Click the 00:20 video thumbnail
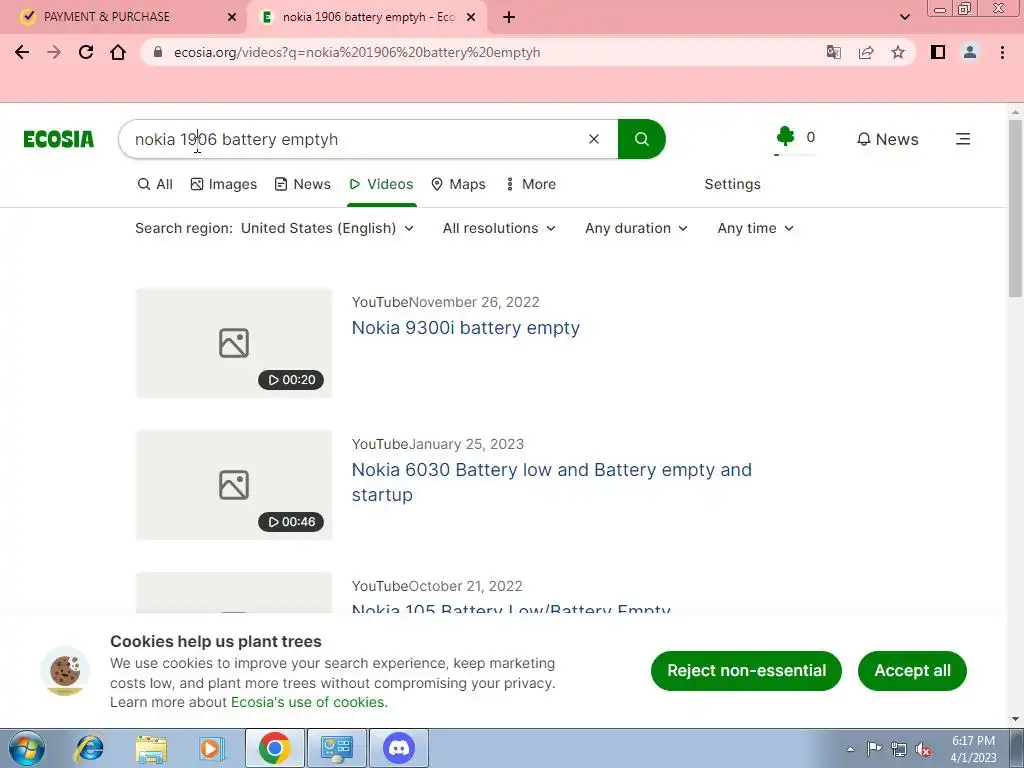The image size is (1024, 768). tap(234, 343)
